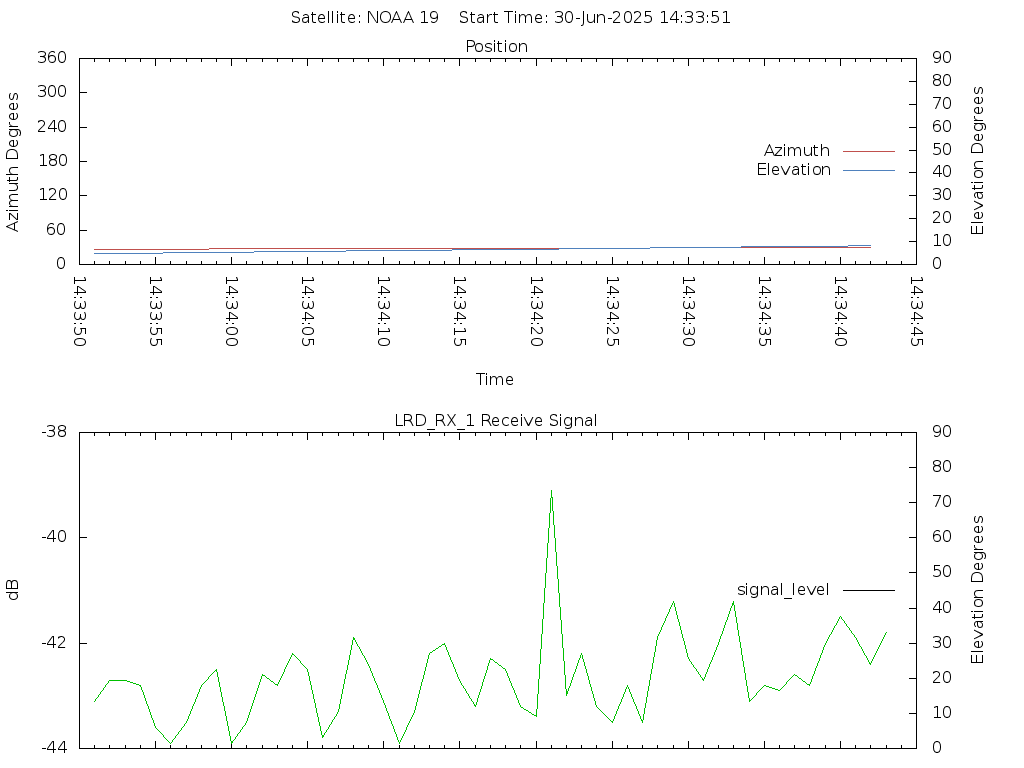
Task: Click the 'Azimuth Degrees' axis label
Action: pos(12,162)
